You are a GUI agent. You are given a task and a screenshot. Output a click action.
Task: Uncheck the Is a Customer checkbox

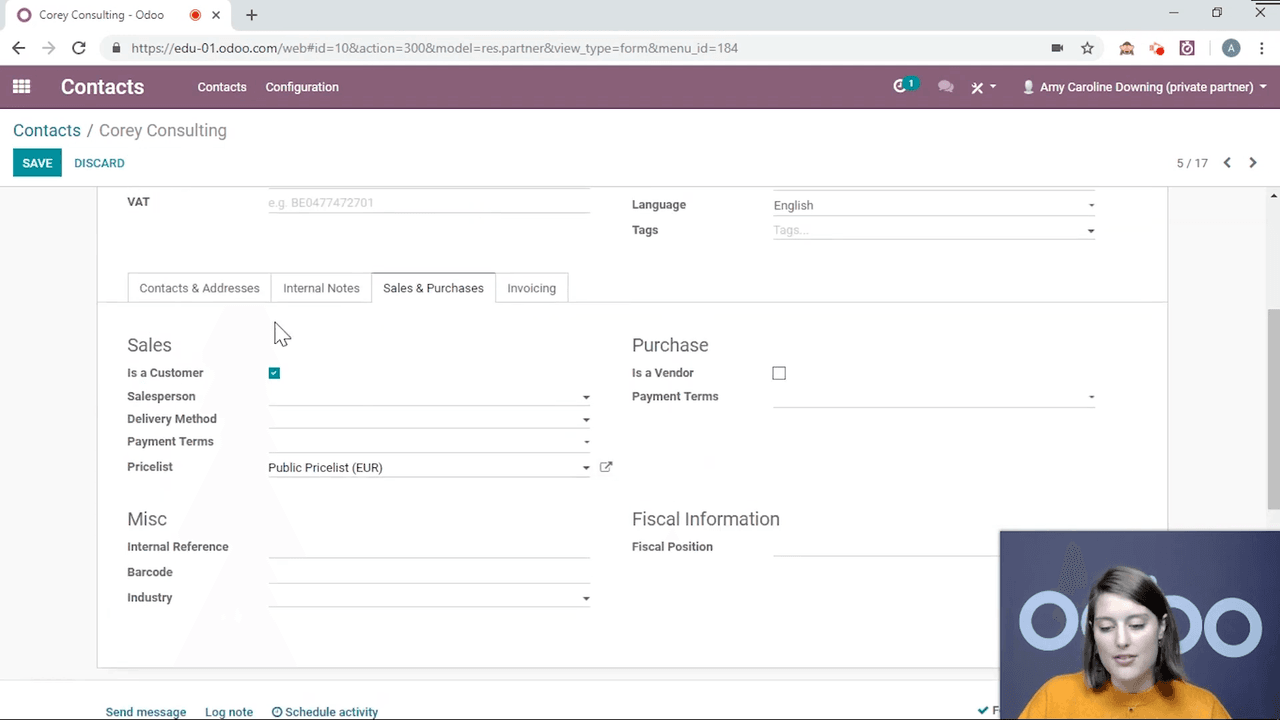point(274,372)
